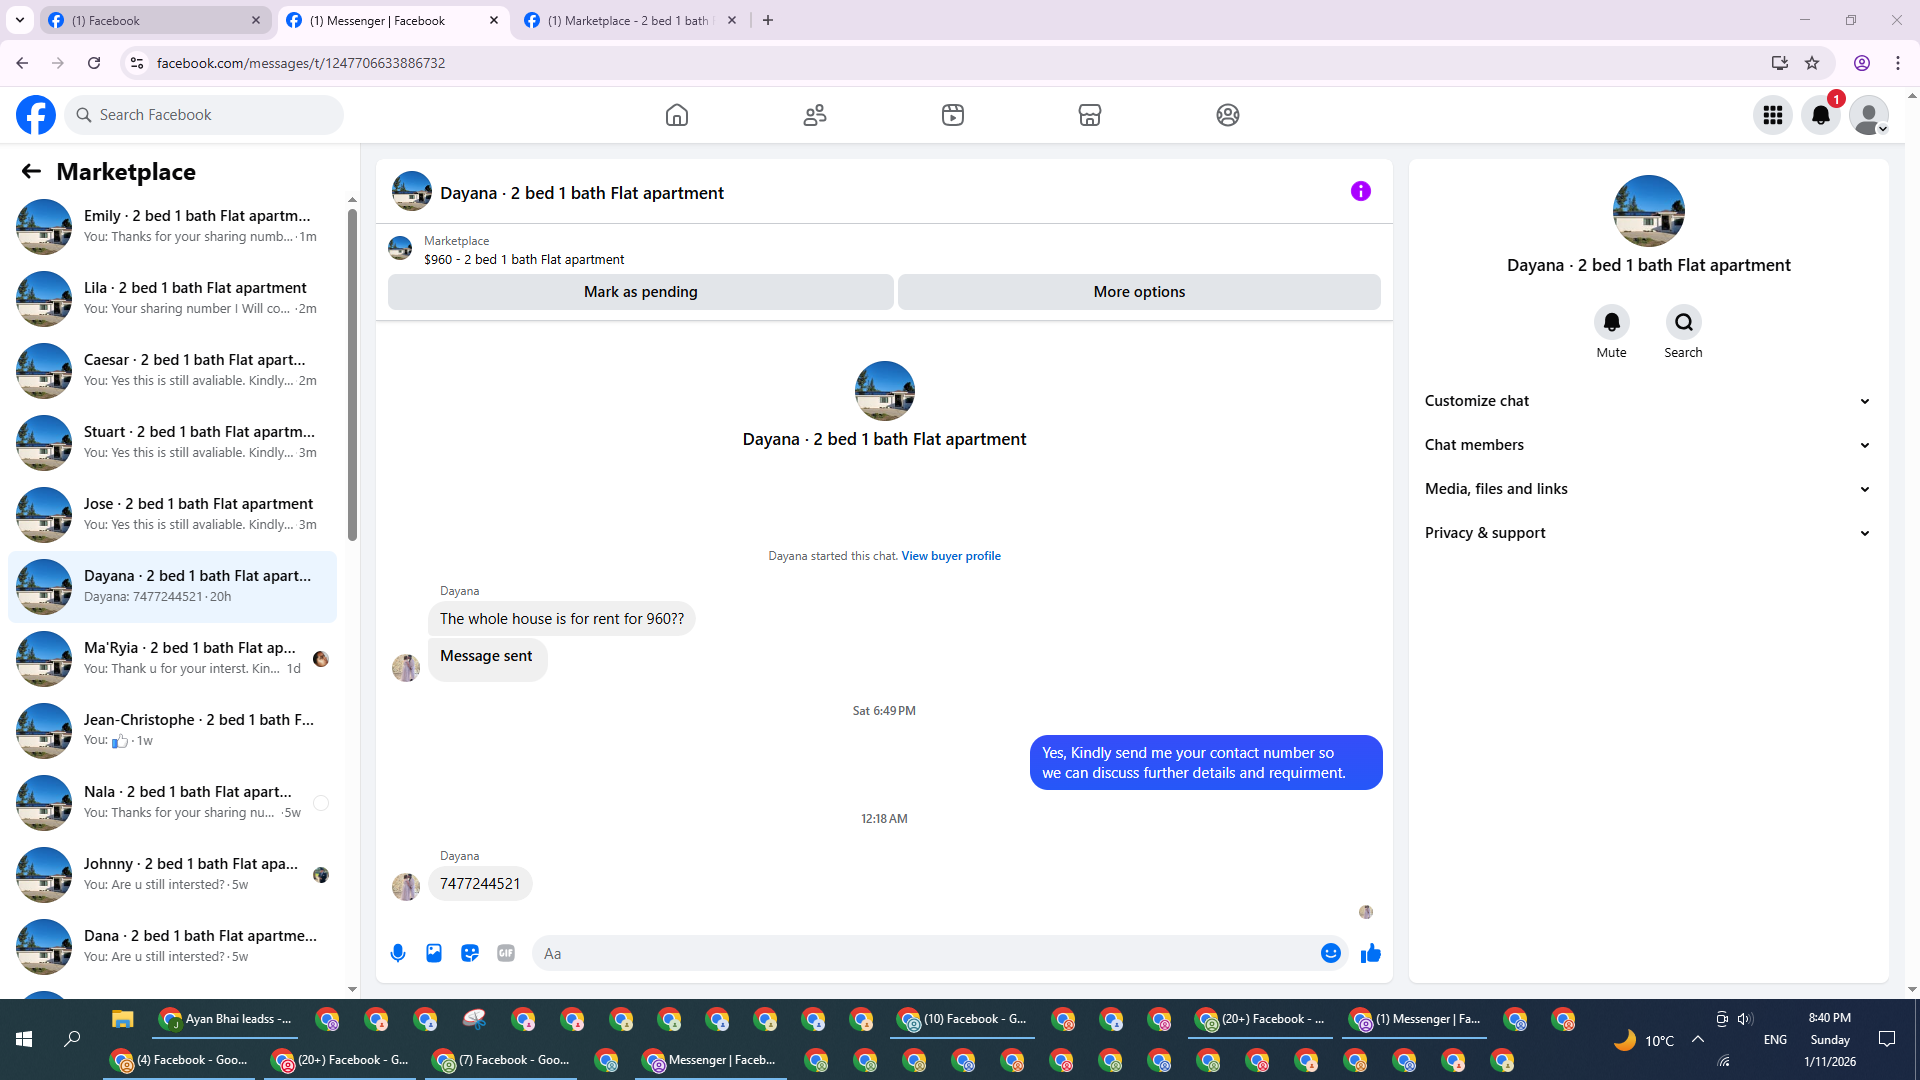Screen dimensions: 1920x1080
Task: Open Caesar's chat conversation
Action: click(x=172, y=370)
